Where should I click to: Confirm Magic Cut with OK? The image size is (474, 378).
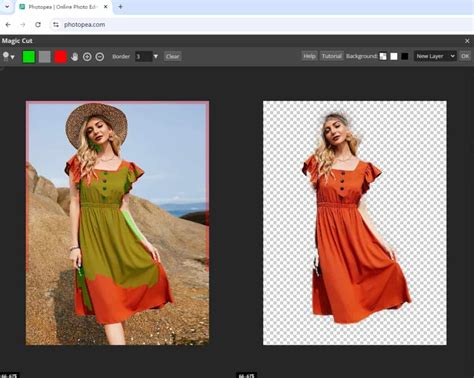[465, 56]
